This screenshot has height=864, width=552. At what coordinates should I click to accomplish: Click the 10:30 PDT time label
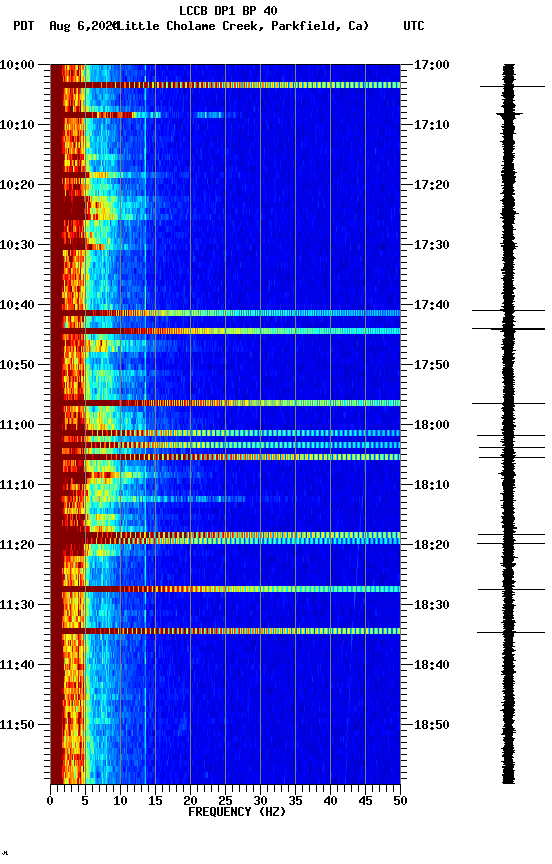[17, 245]
